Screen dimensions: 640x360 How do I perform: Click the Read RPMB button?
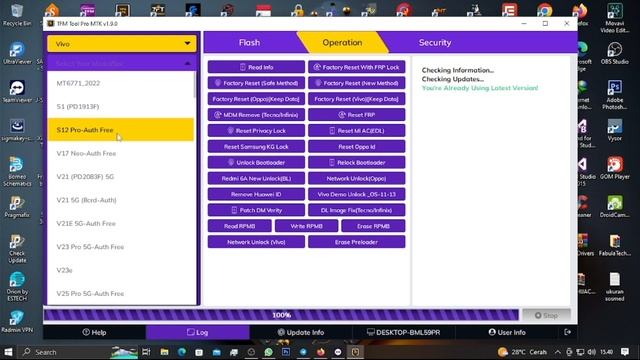(x=240, y=226)
